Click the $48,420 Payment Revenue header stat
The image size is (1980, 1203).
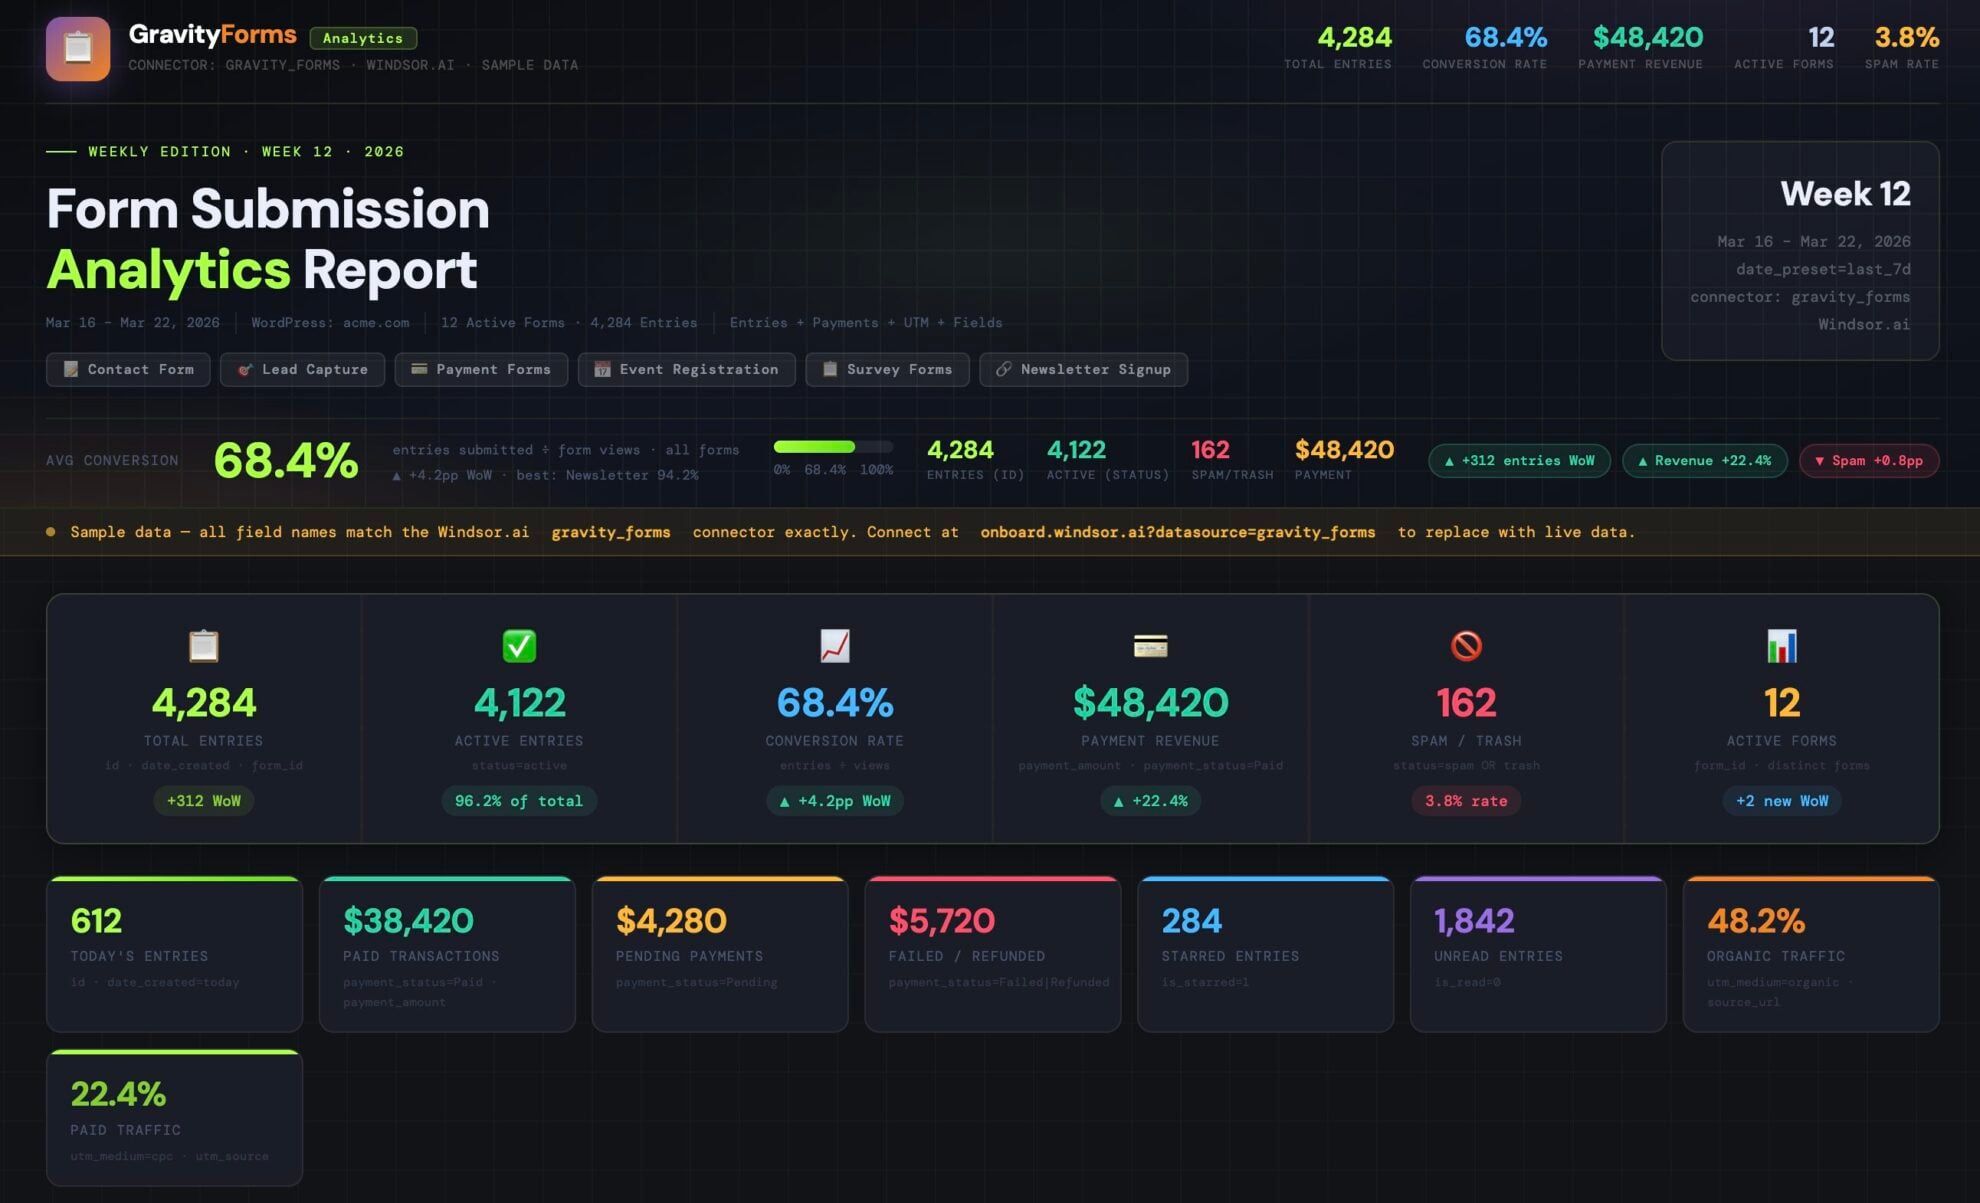pos(1641,47)
